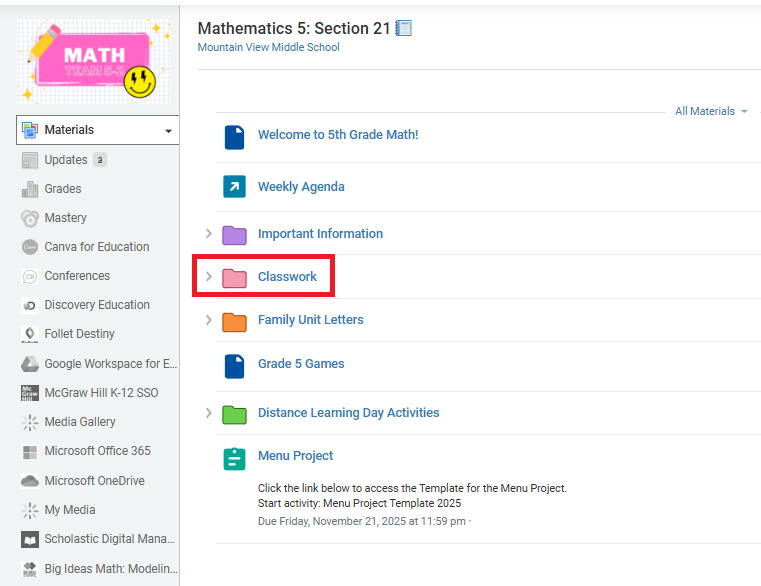Screen dimensions: 761x586
Task: Click the purple Important Information folder icon
Action: [234, 235]
